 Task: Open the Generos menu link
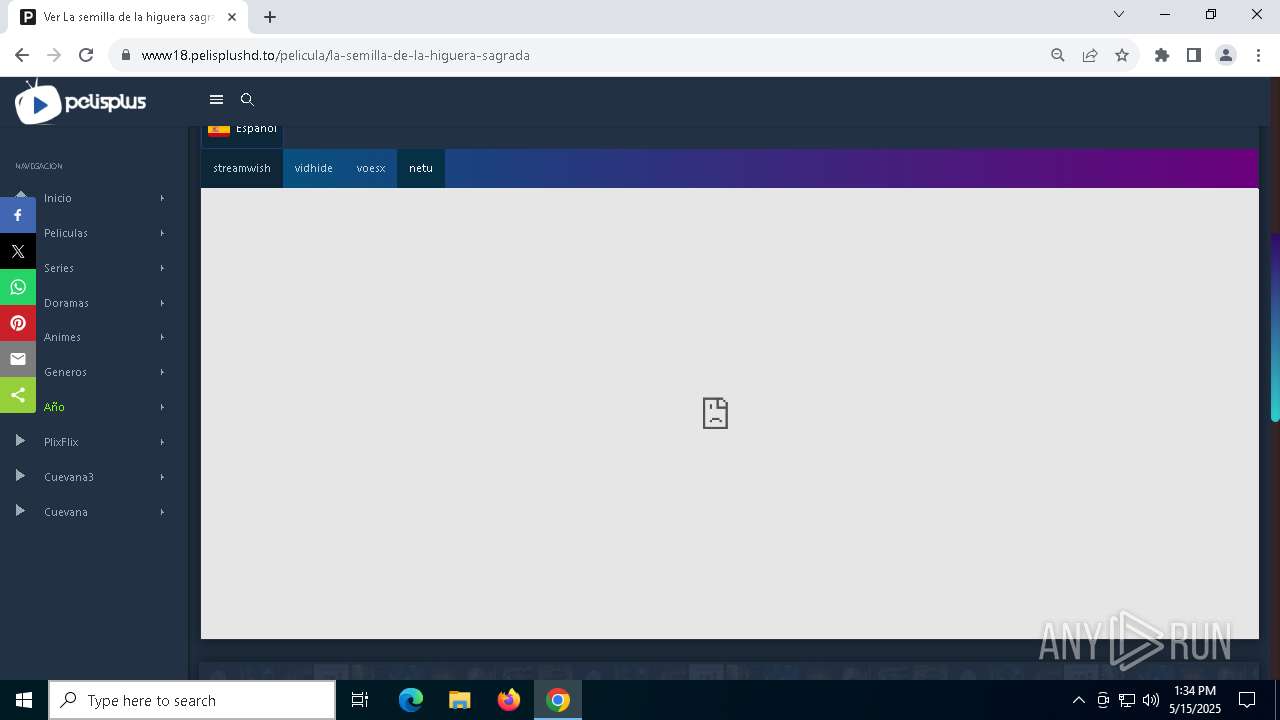point(65,372)
